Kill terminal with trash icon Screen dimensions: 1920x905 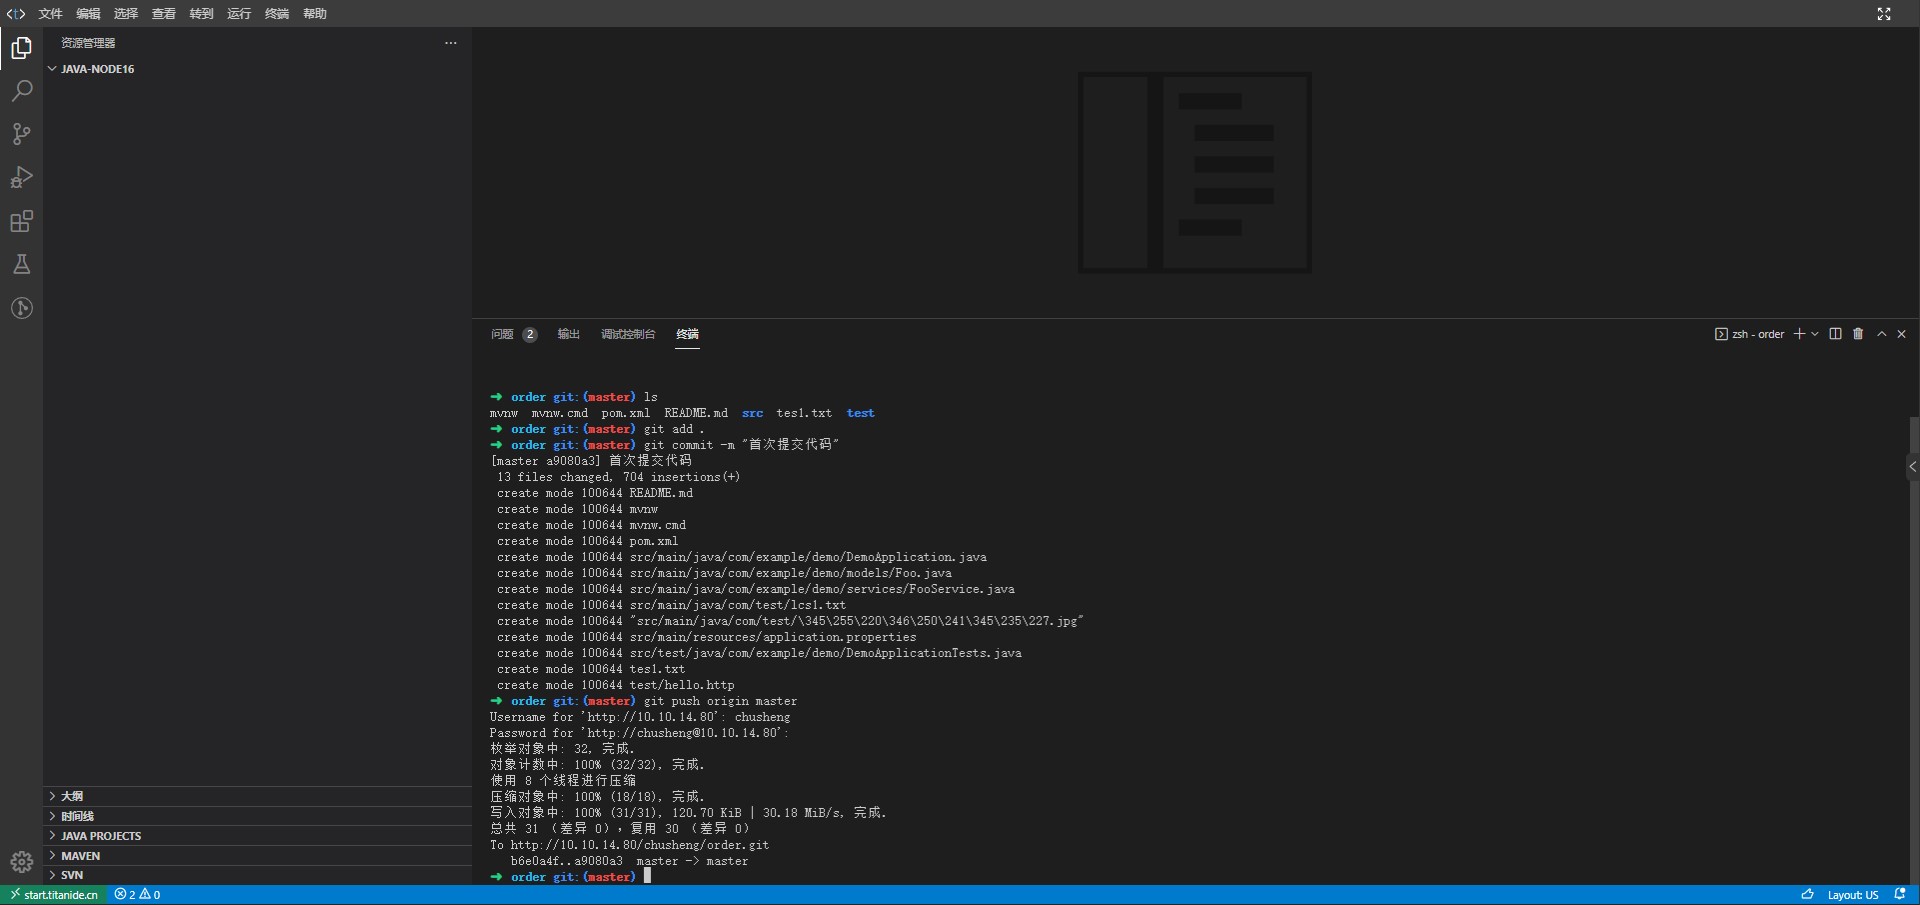[1858, 334]
